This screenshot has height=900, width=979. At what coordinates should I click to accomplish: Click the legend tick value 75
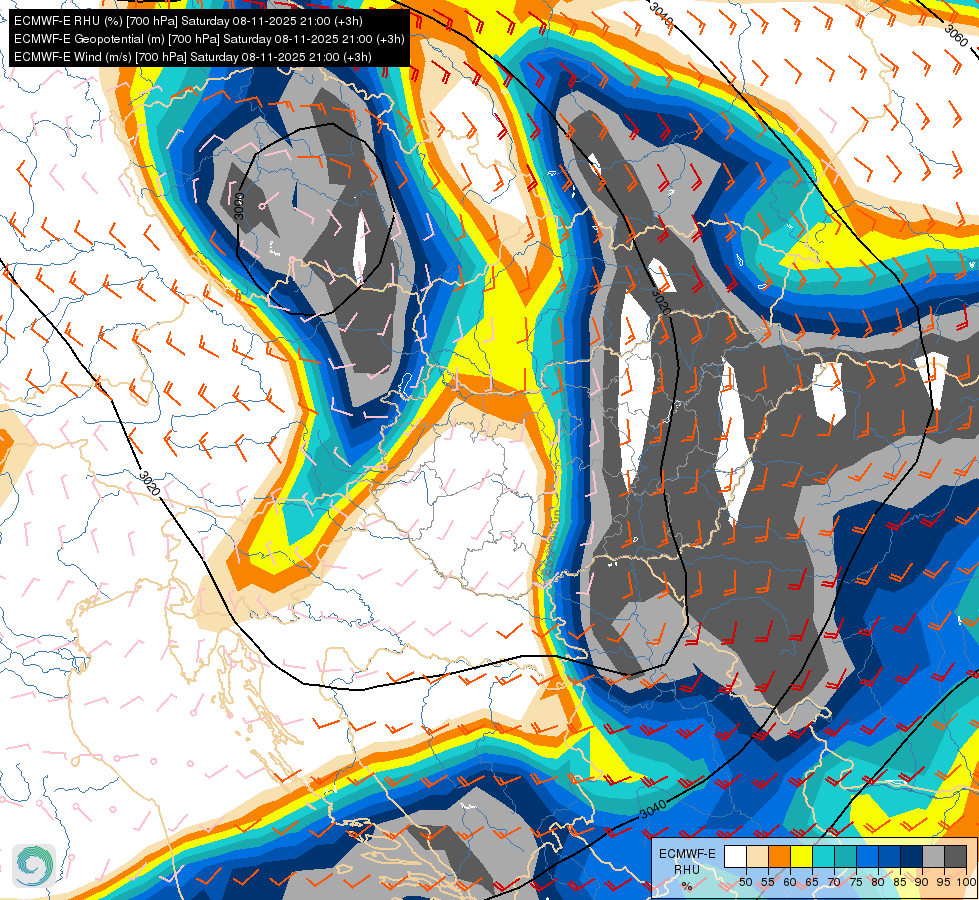(x=856, y=882)
